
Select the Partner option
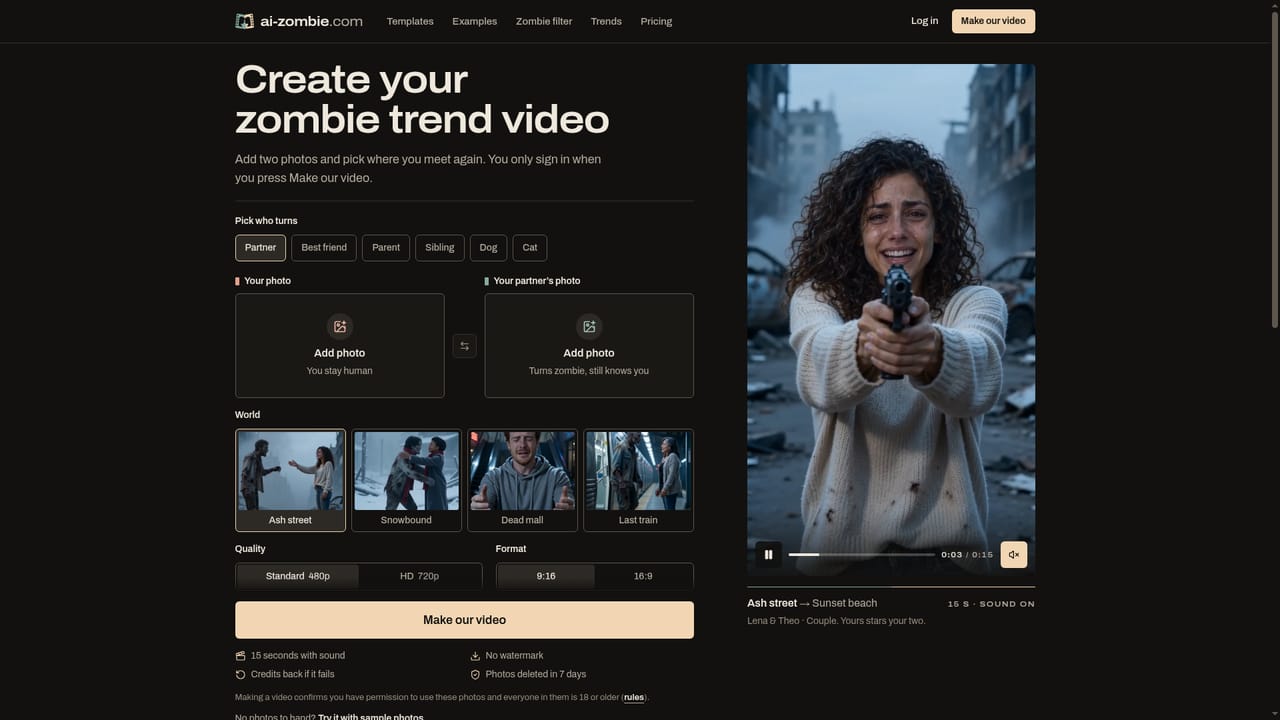260,248
